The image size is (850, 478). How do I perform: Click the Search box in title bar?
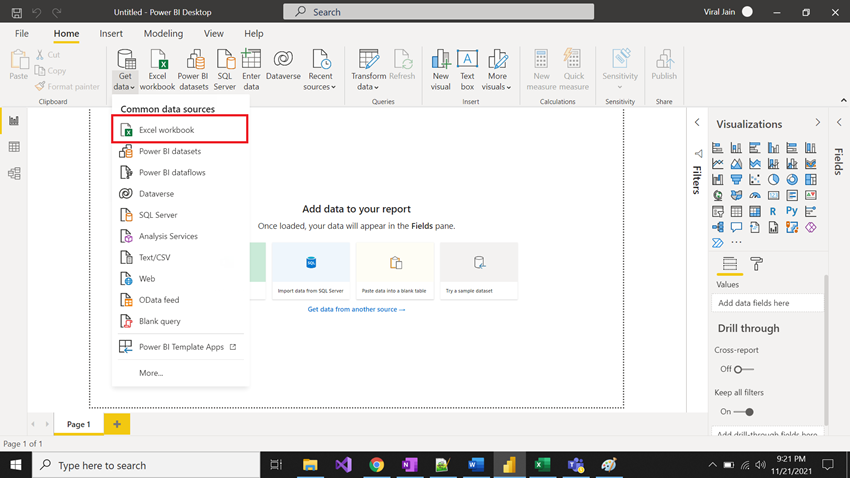(x=438, y=11)
